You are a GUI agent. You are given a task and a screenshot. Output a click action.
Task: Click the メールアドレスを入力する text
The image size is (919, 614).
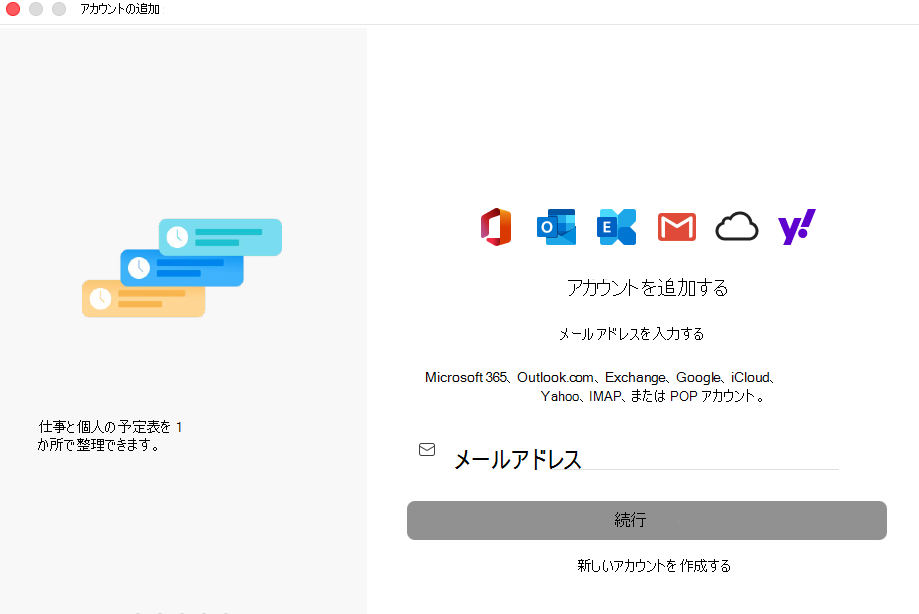click(631, 334)
